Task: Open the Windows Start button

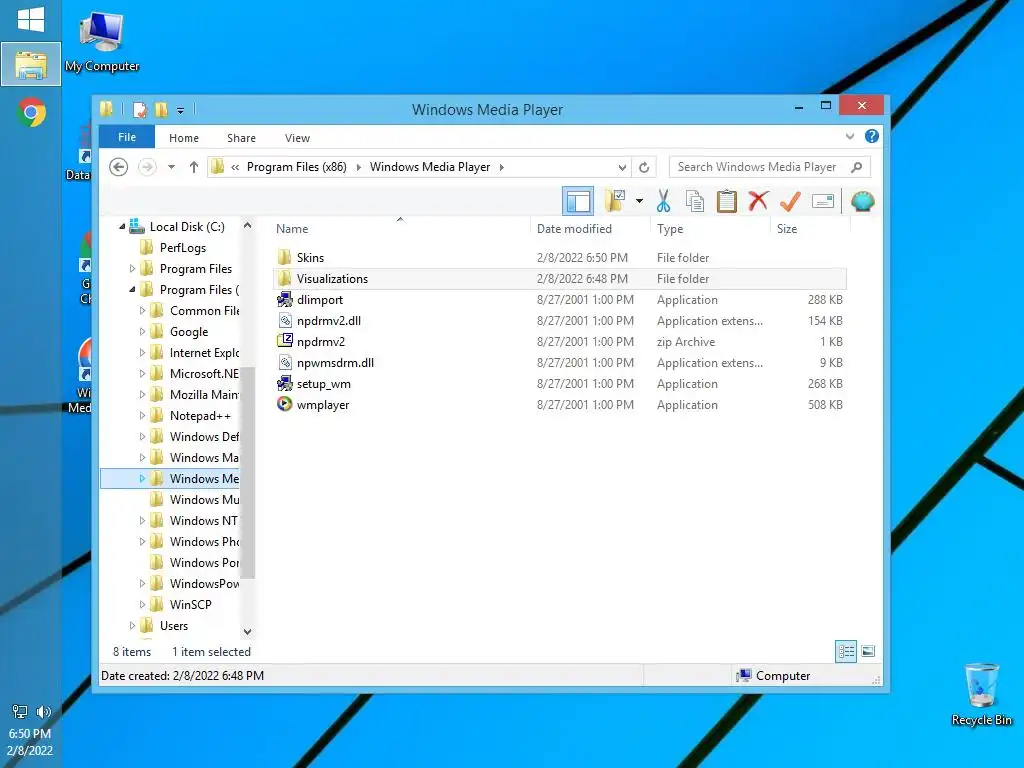Action: (x=31, y=20)
